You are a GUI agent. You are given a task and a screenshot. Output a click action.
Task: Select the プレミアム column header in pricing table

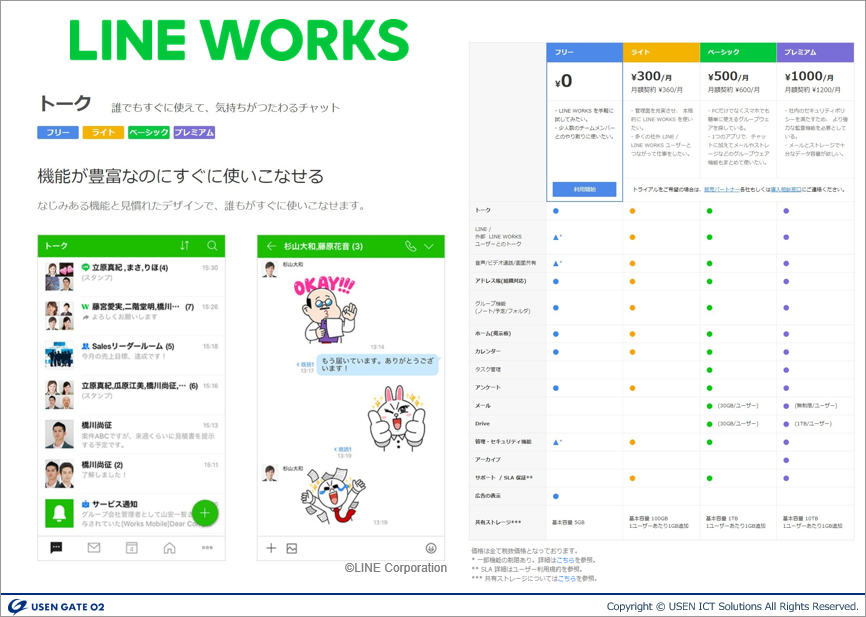click(x=815, y=52)
